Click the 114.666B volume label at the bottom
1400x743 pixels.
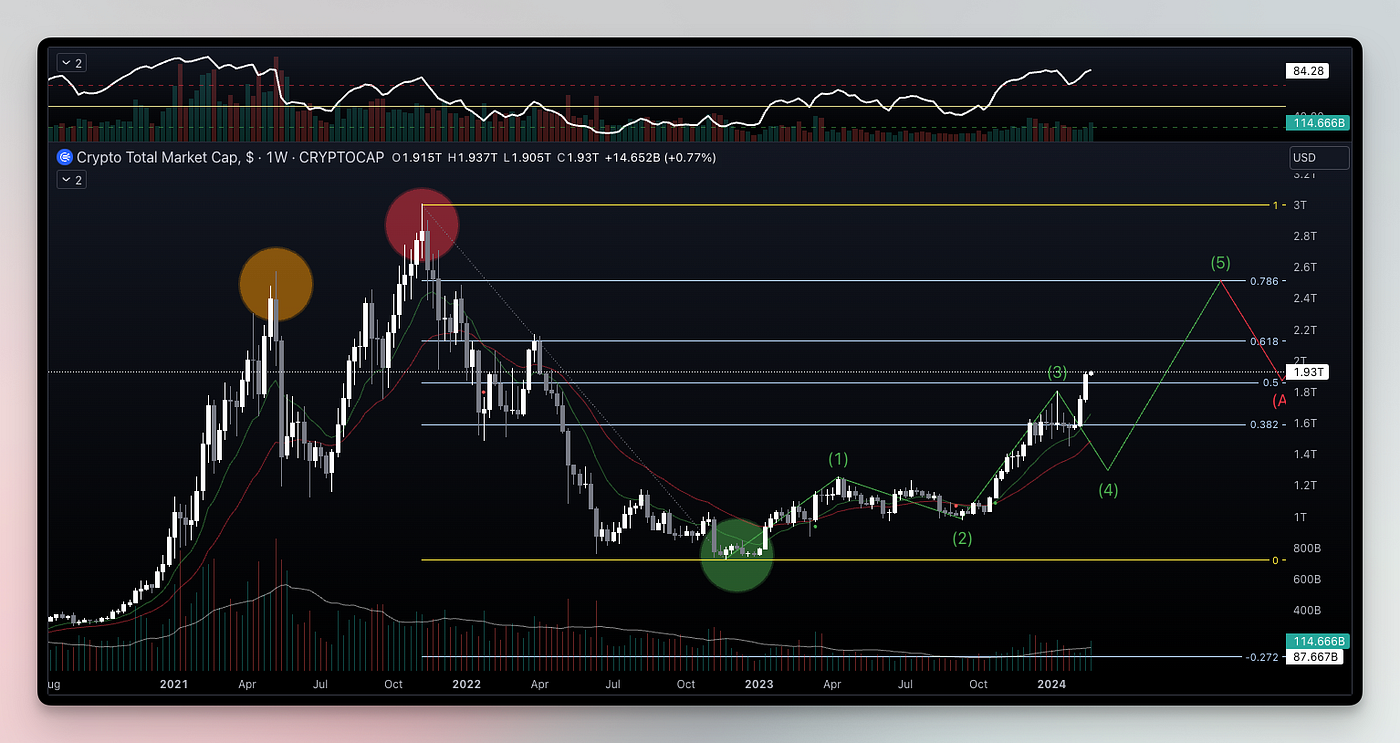click(x=1316, y=641)
